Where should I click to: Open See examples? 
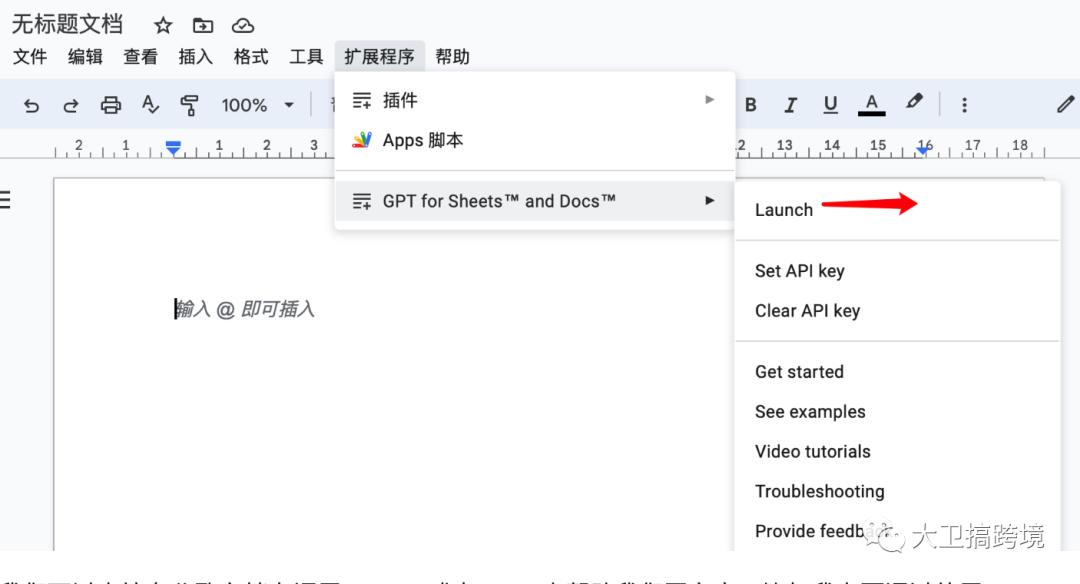(x=897, y=412)
